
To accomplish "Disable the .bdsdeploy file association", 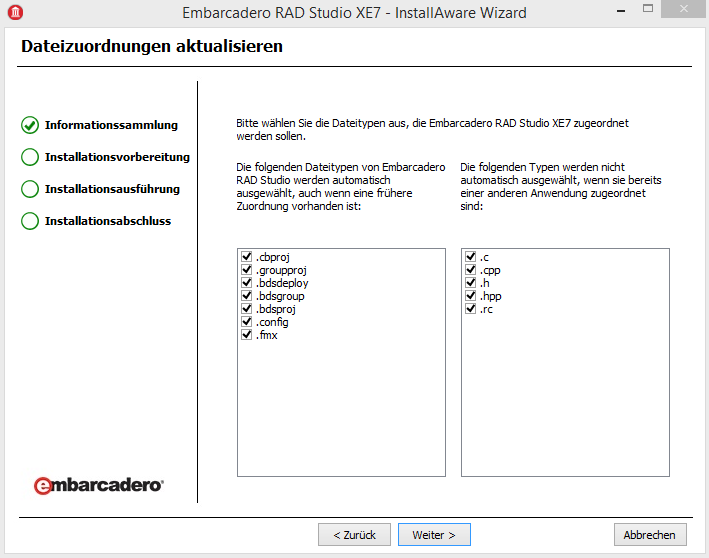I will [246, 283].
